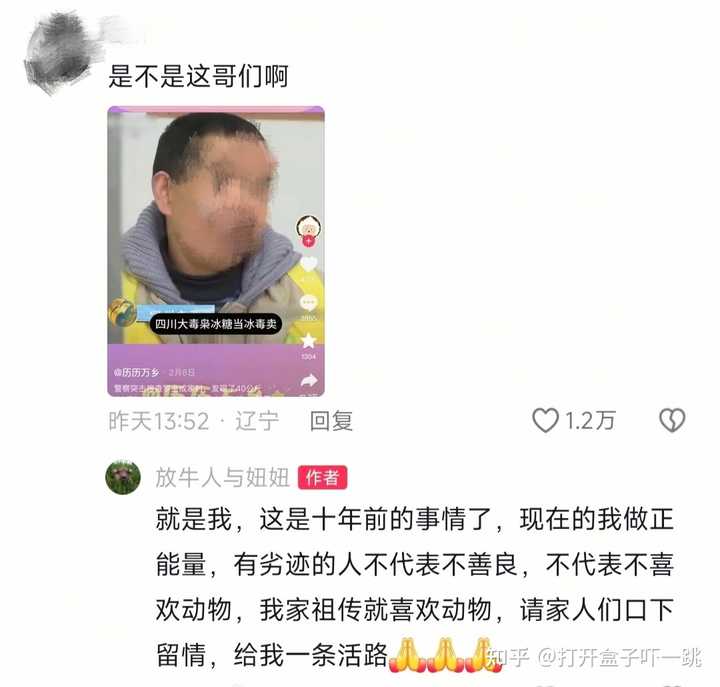Dislike the comment using broken heart icon
The image size is (720, 687).
(x=672, y=420)
